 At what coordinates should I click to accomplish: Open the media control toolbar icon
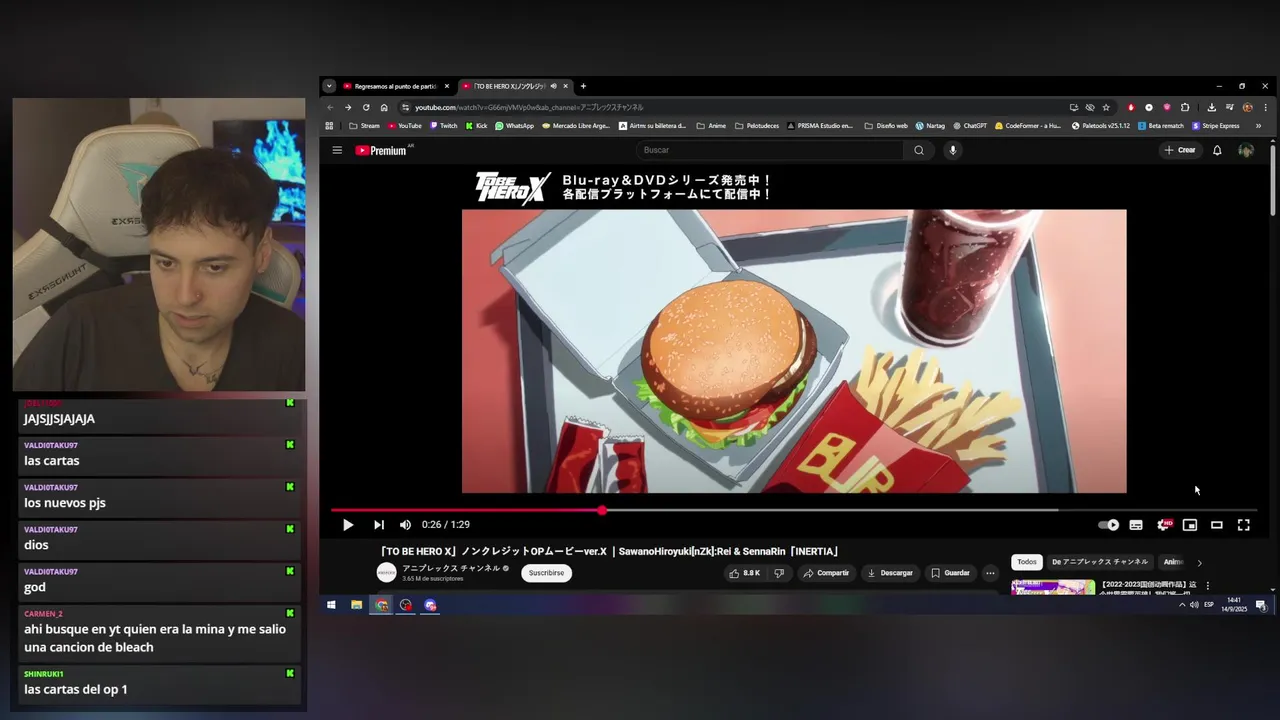(1230, 107)
